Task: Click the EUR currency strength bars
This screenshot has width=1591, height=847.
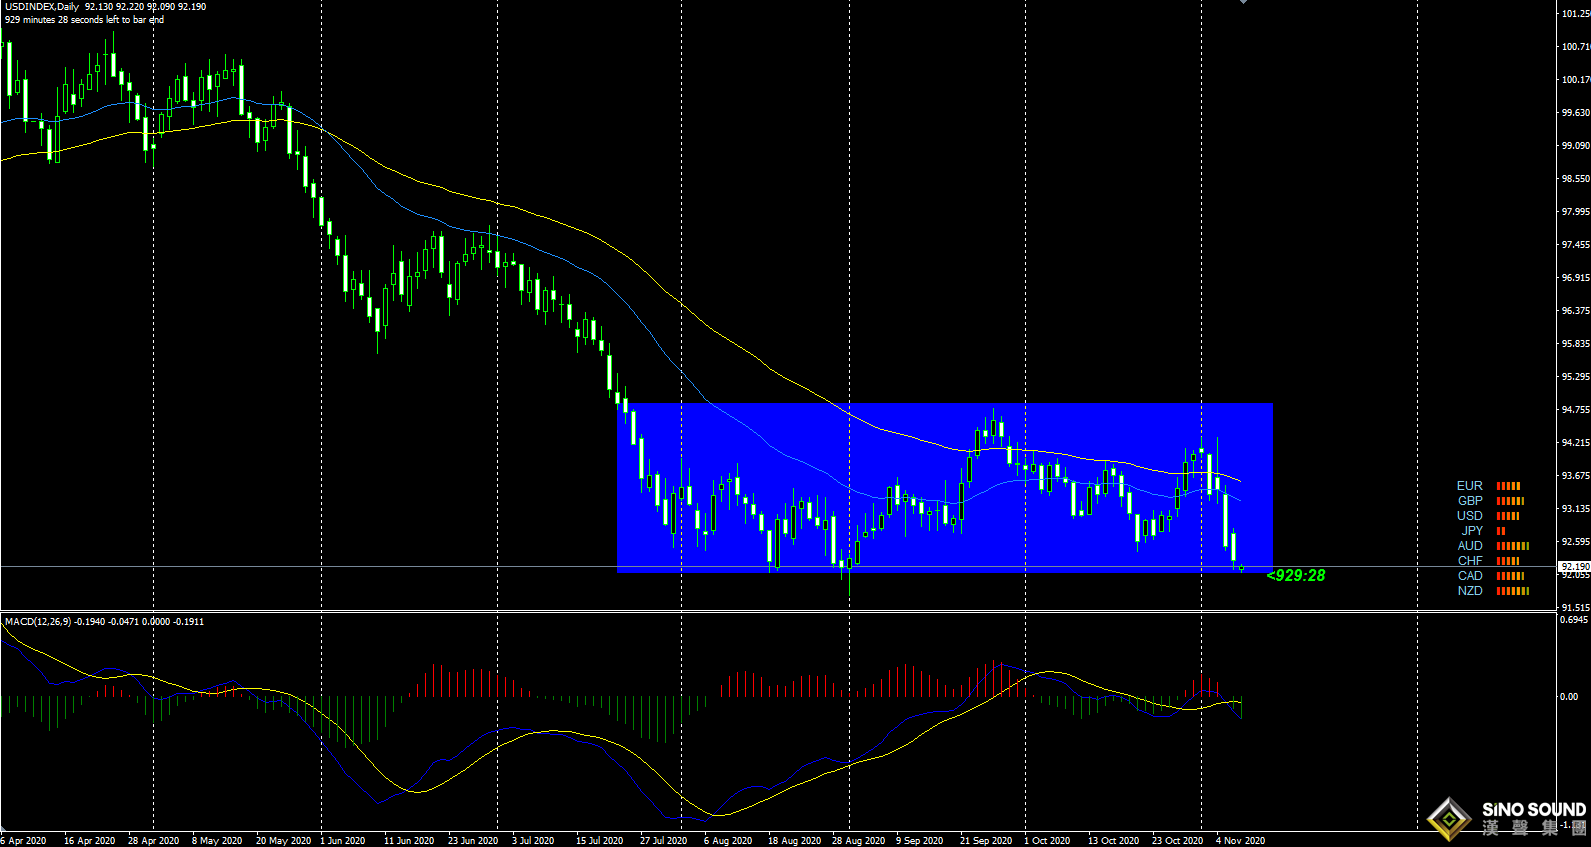Action: pyautogui.click(x=1508, y=486)
